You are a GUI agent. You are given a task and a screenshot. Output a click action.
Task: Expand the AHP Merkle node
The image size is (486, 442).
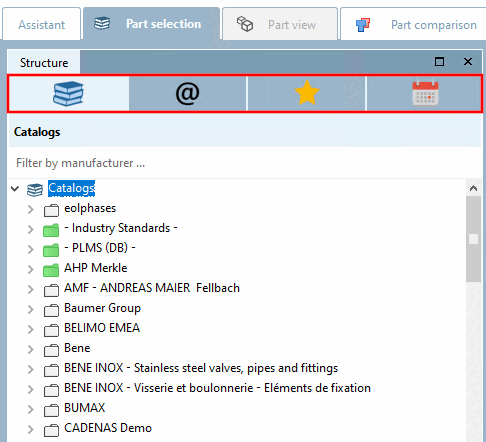tap(31, 269)
